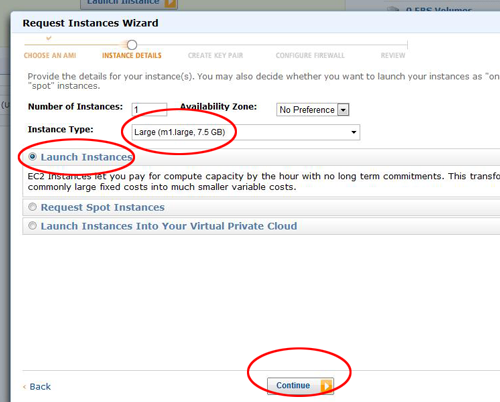Click the Availability Zone dropdown arrow button
This screenshot has height=402, width=500.
[x=343, y=110]
